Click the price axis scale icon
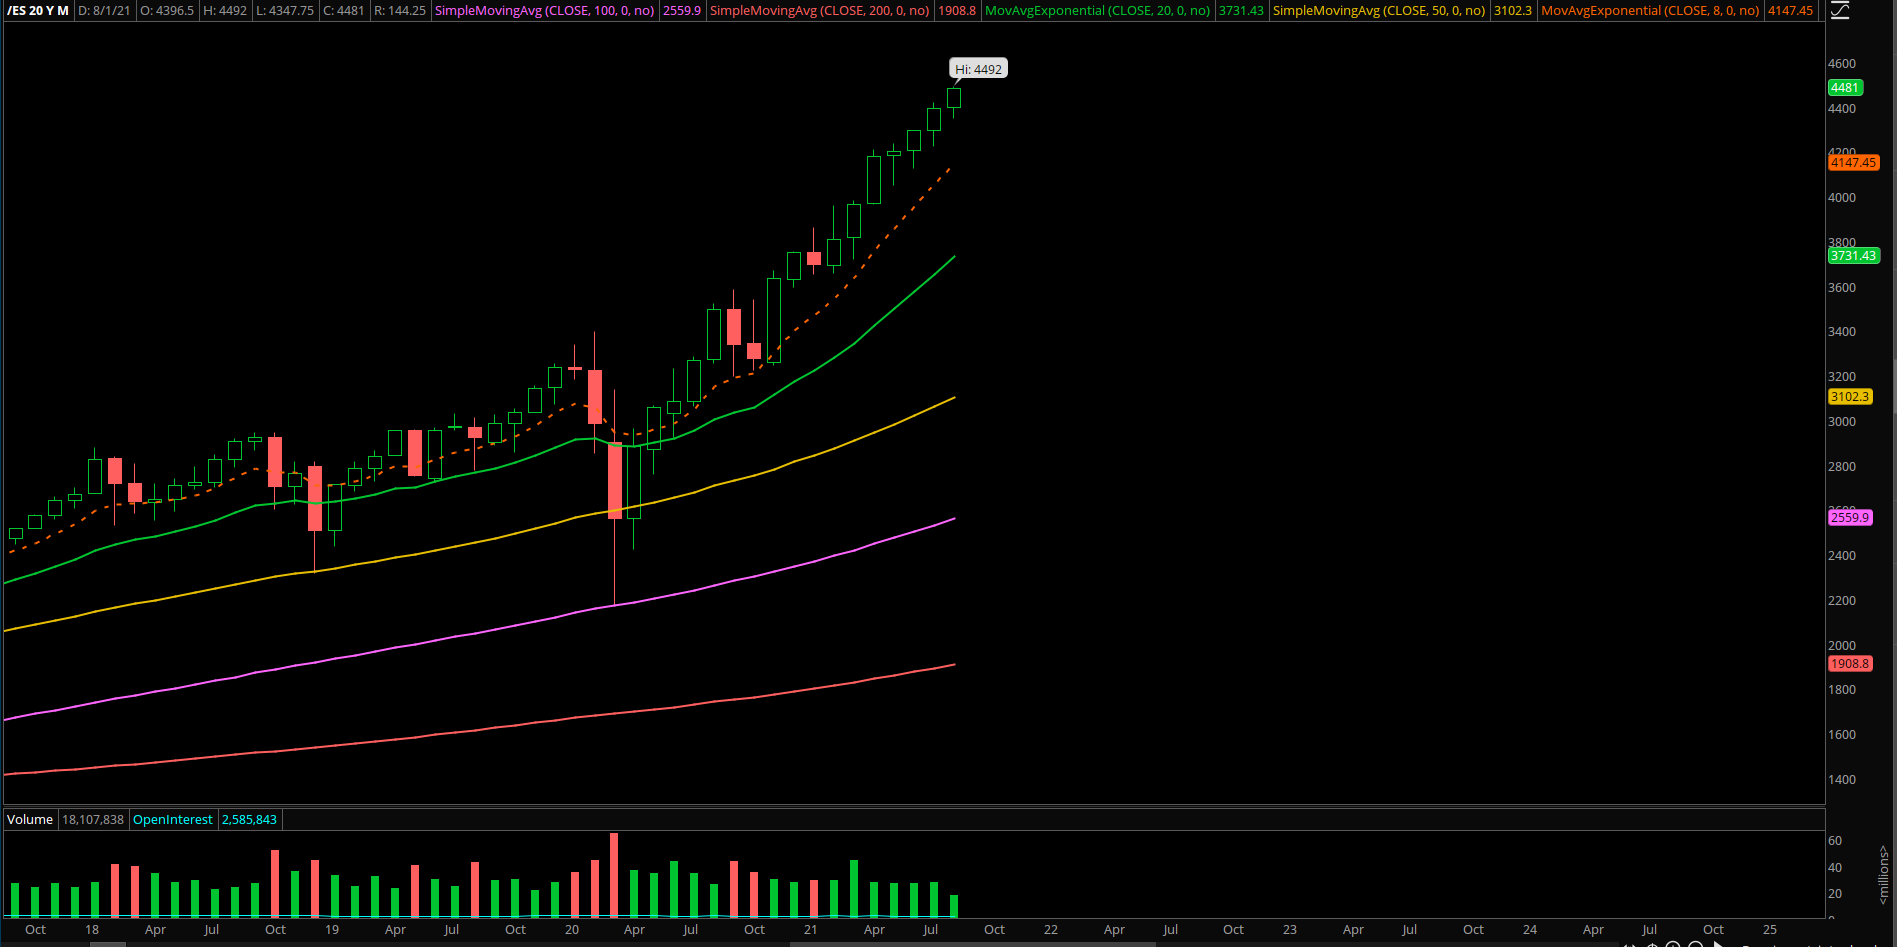 tap(1840, 11)
